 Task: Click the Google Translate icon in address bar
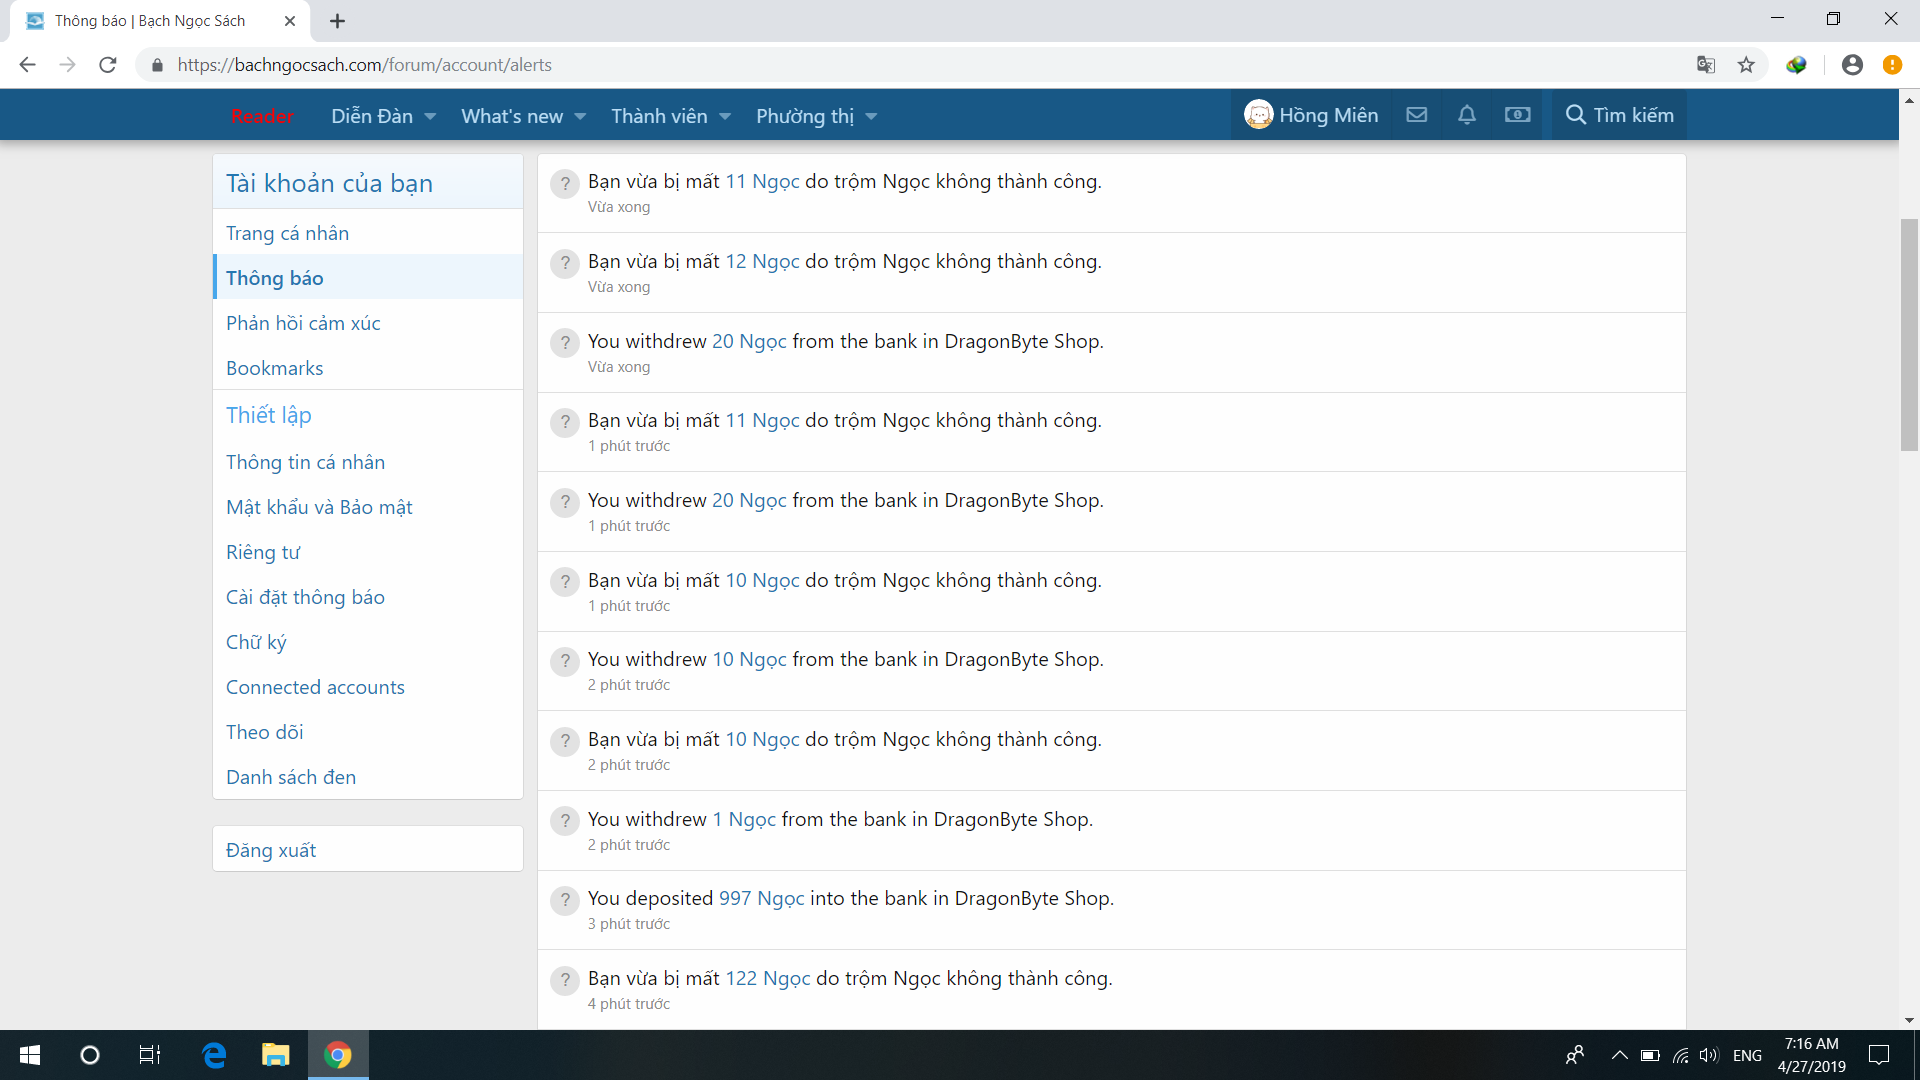click(x=1706, y=65)
